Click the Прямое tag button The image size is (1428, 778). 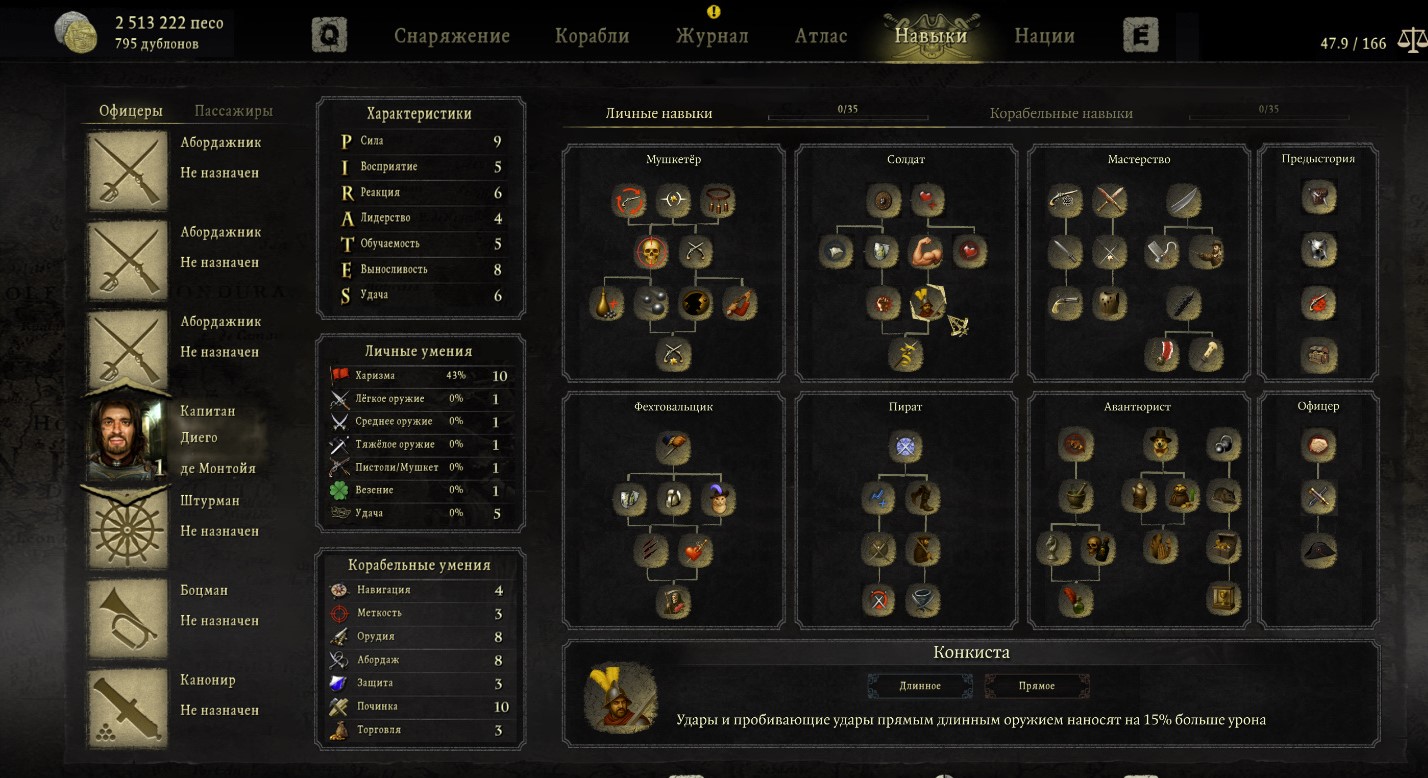point(1037,685)
